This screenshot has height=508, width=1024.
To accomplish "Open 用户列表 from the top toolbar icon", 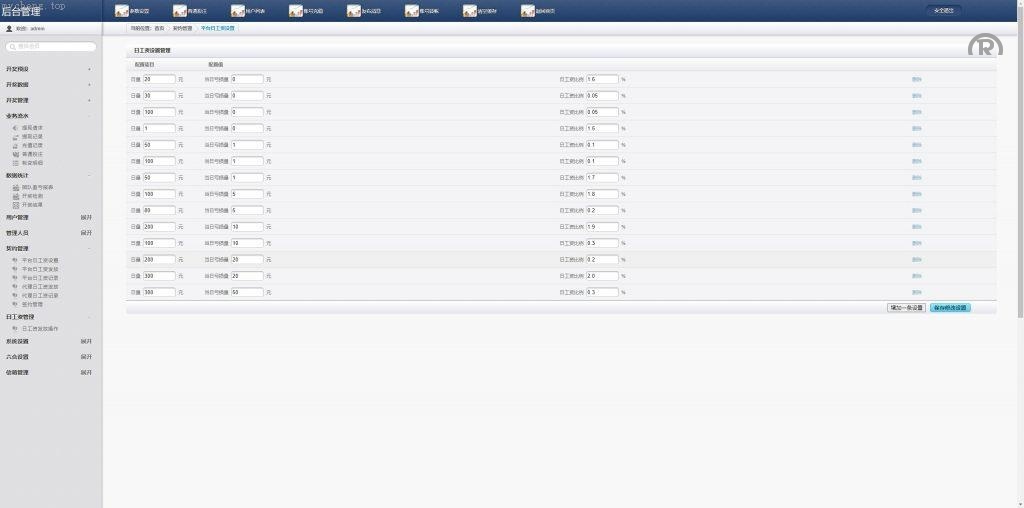I will (238, 11).
